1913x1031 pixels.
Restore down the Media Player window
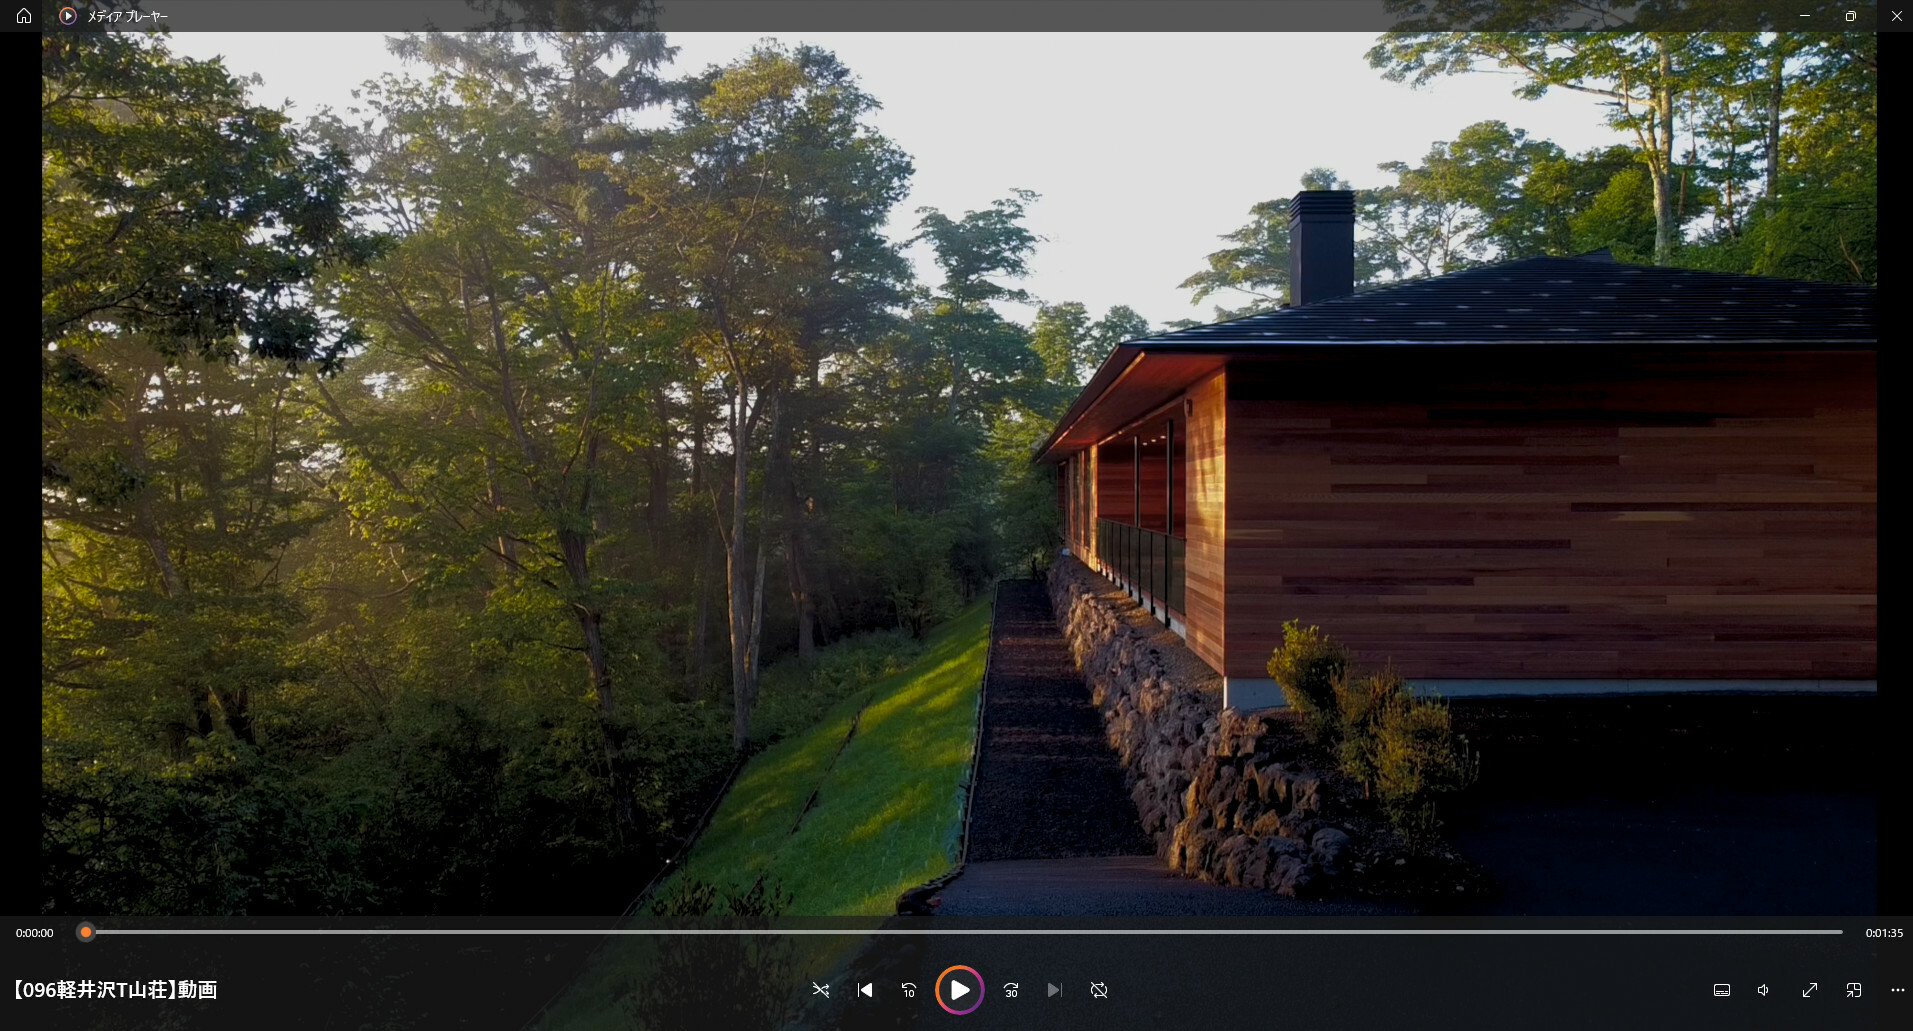[x=1851, y=16]
